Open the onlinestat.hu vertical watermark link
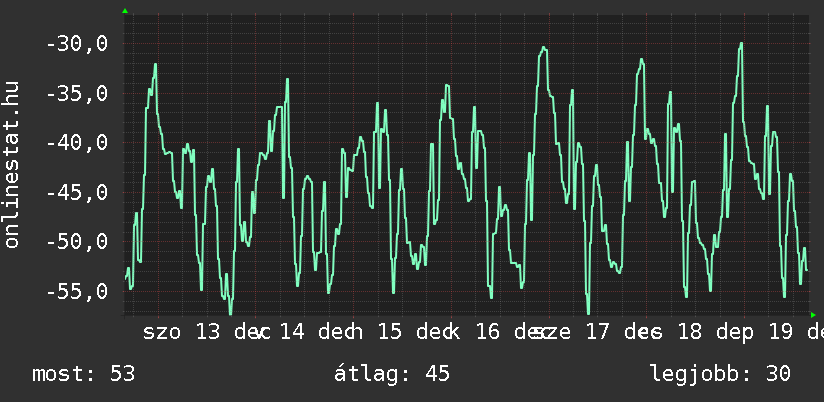Image resolution: width=824 pixels, height=402 pixels. (12, 164)
